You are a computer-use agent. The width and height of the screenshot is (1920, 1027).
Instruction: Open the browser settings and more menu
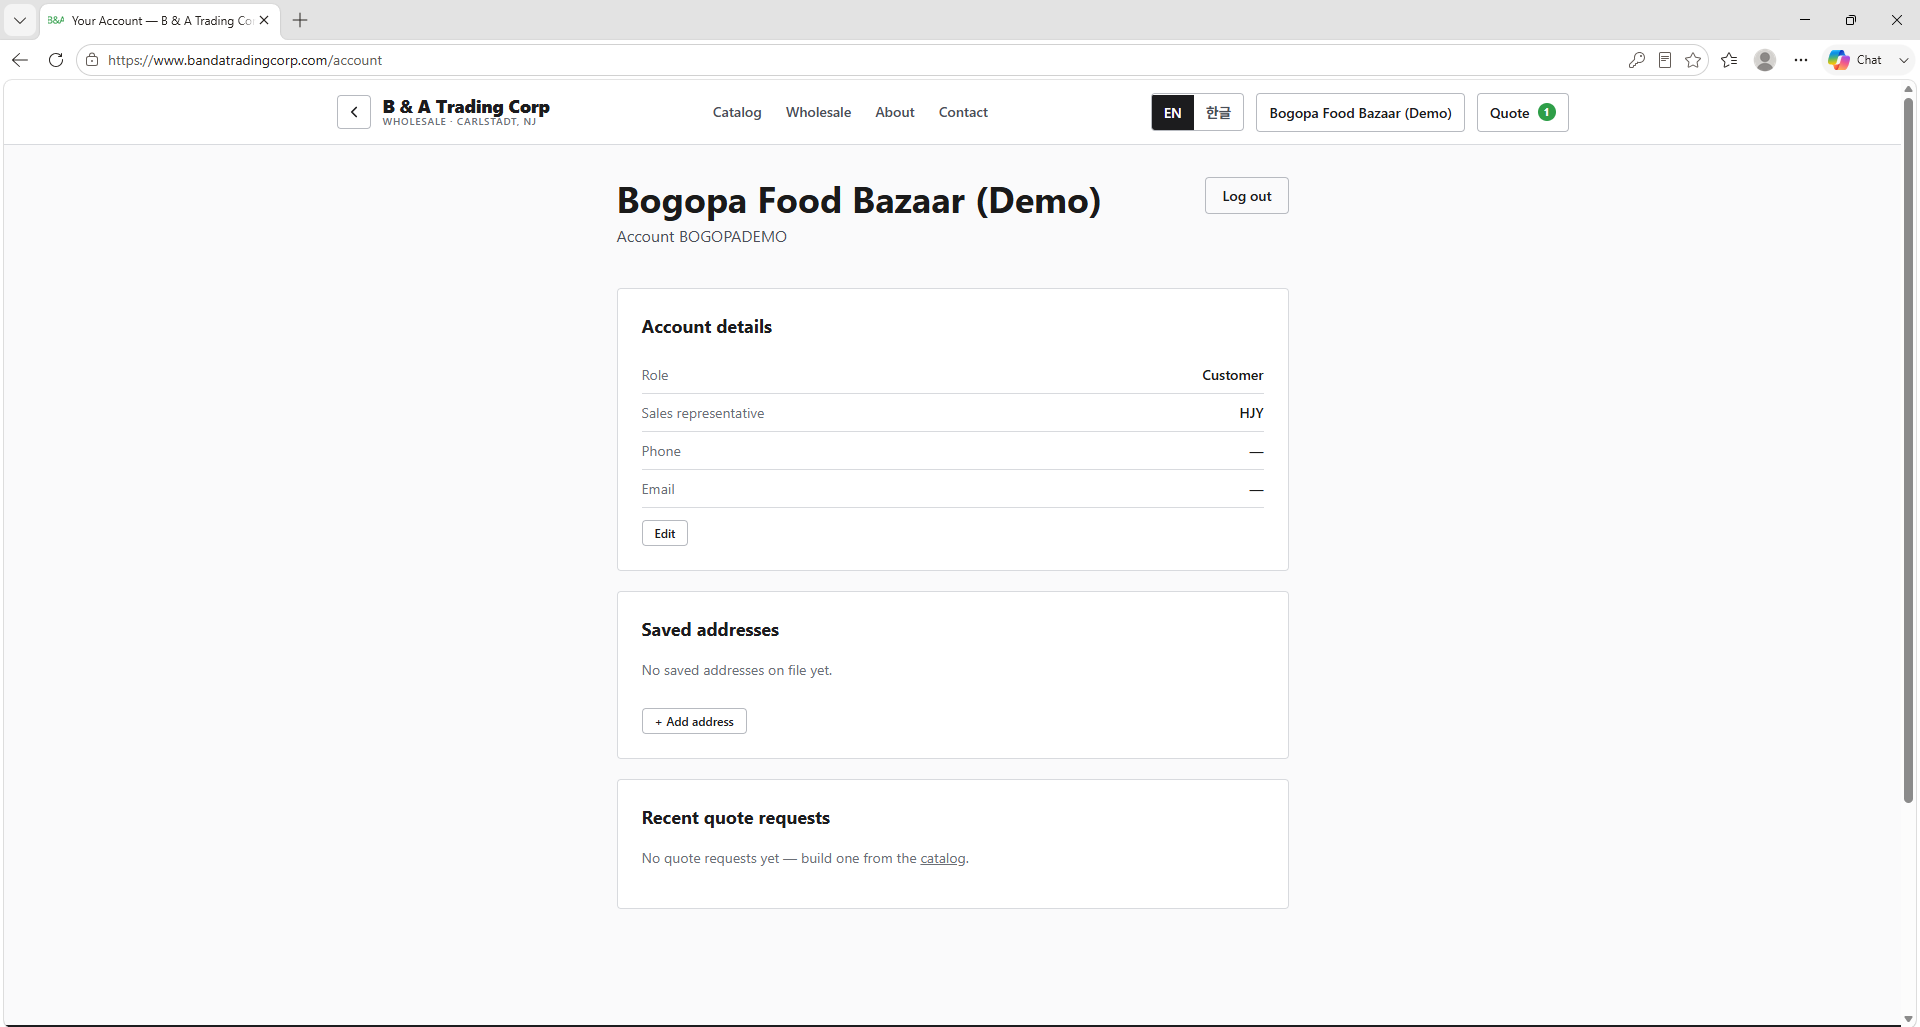(1801, 60)
